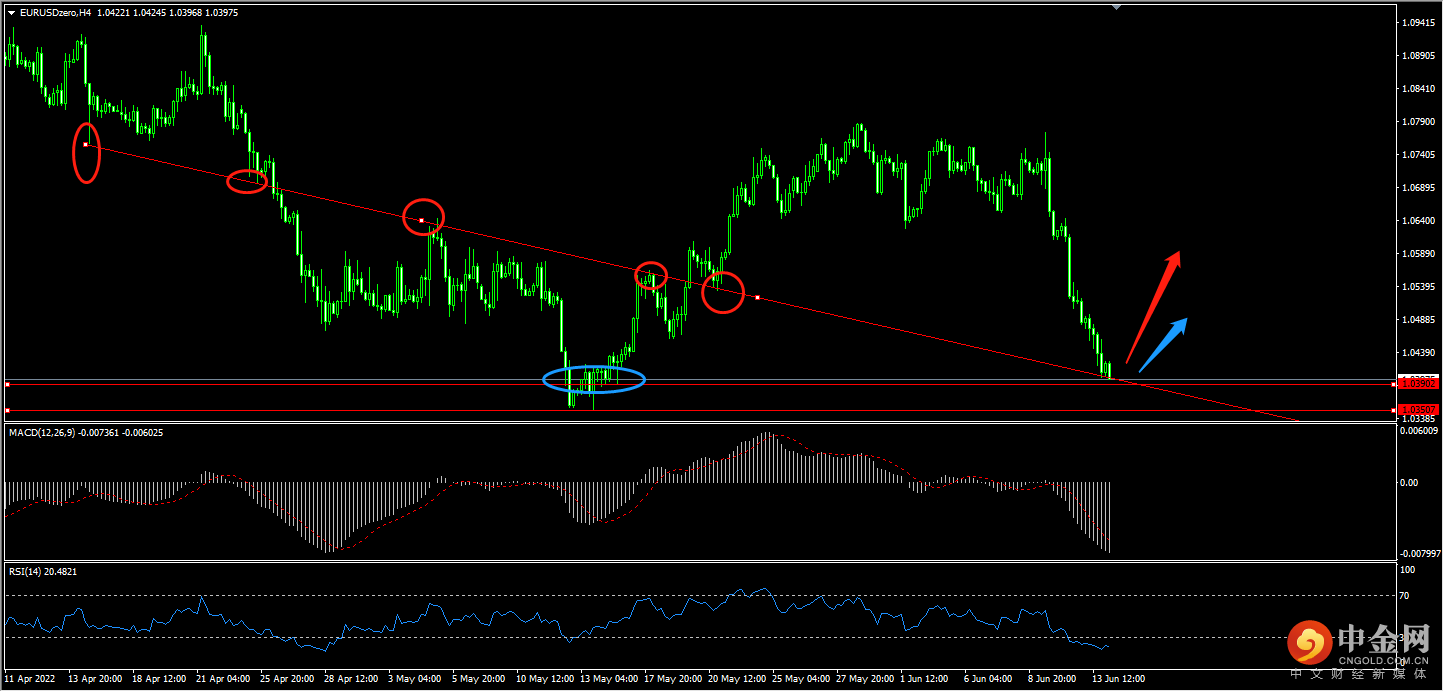
Task: Click the 1.03385 price scale value
Action: click(1419, 419)
